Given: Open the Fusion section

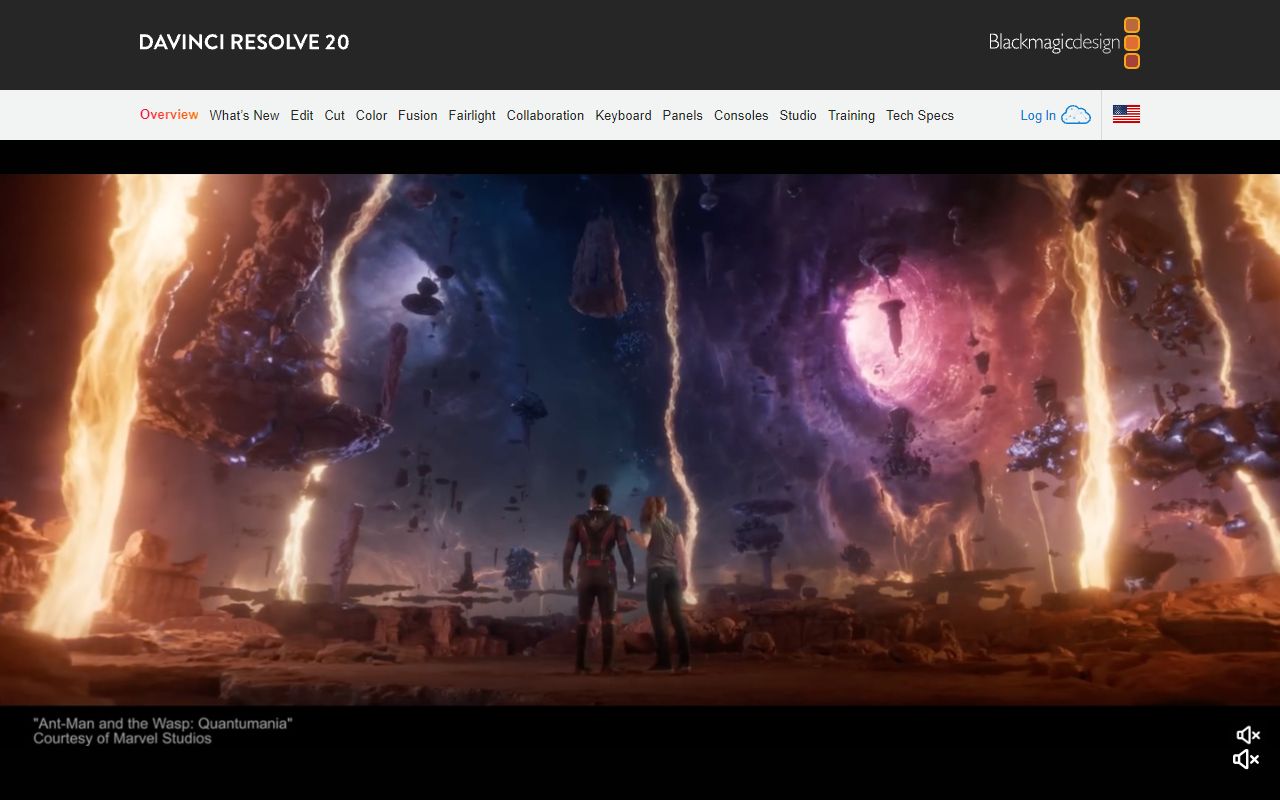Looking at the screenshot, I should [418, 115].
